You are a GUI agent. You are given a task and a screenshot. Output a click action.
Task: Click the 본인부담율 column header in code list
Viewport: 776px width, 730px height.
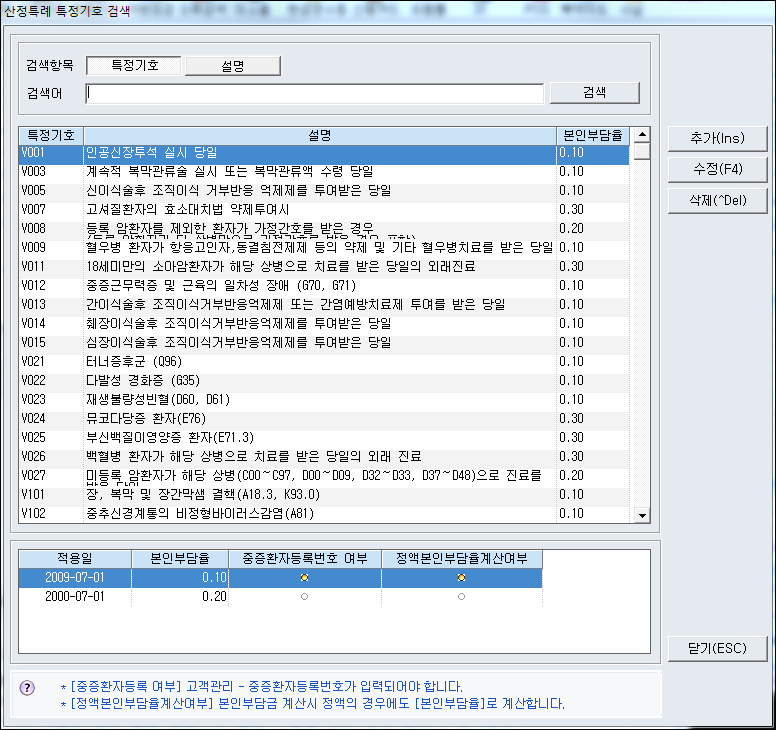(x=594, y=134)
